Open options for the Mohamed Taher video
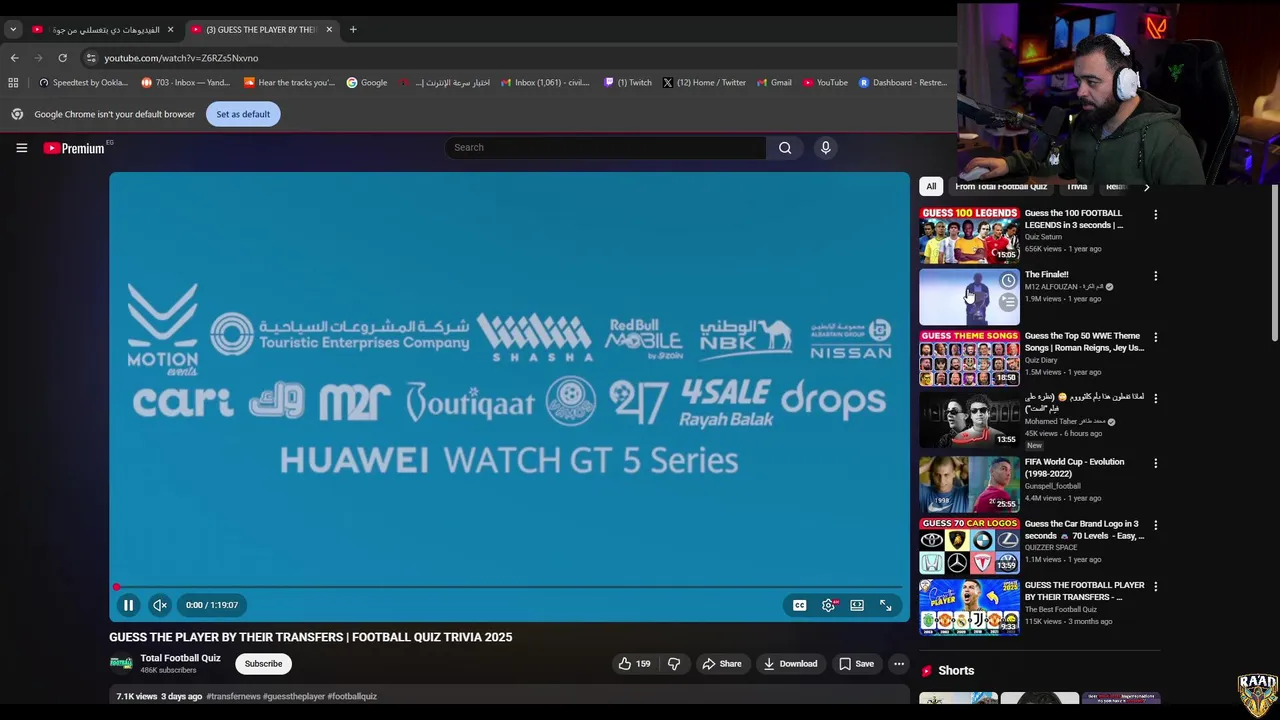Image resolution: width=1280 pixels, height=720 pixels. coord(1155,399)
